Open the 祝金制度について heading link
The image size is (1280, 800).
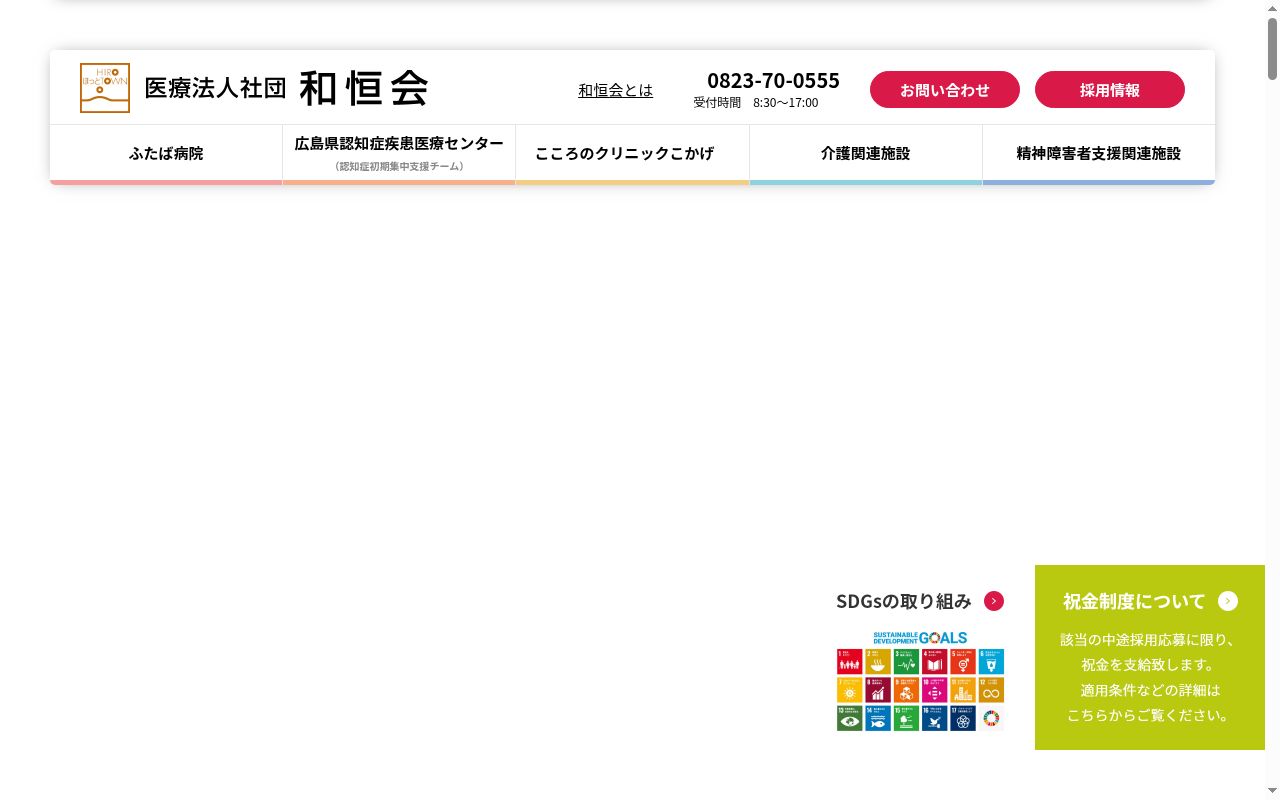(1134, 601)
